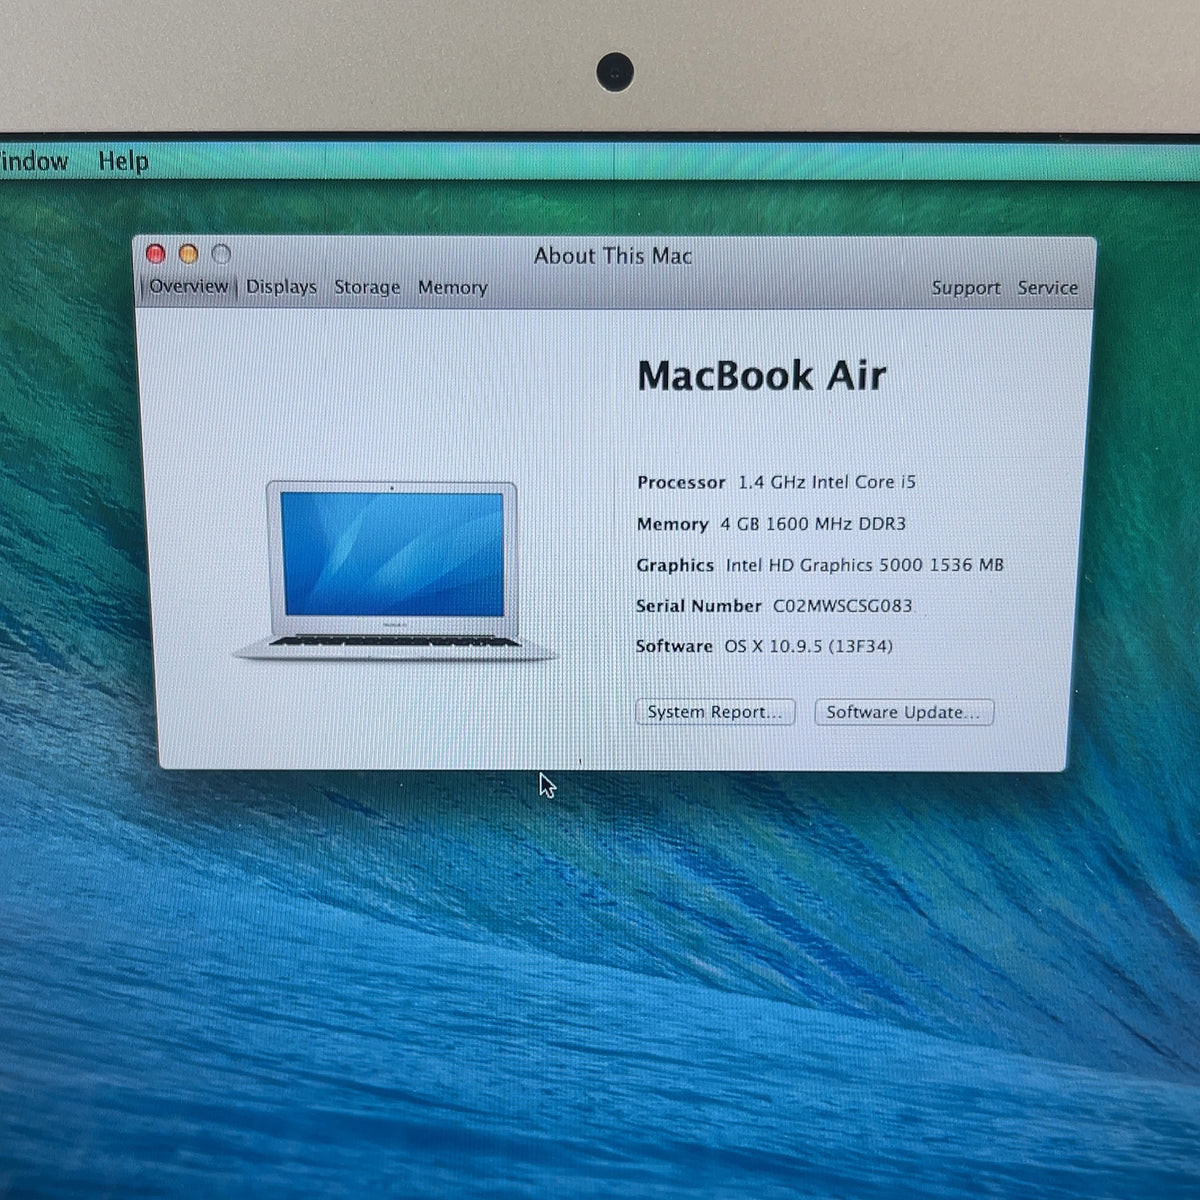This screenshot has height=1200, width=1200.
Task: Switch to the Overview tab
Action: tap(188, 286)
